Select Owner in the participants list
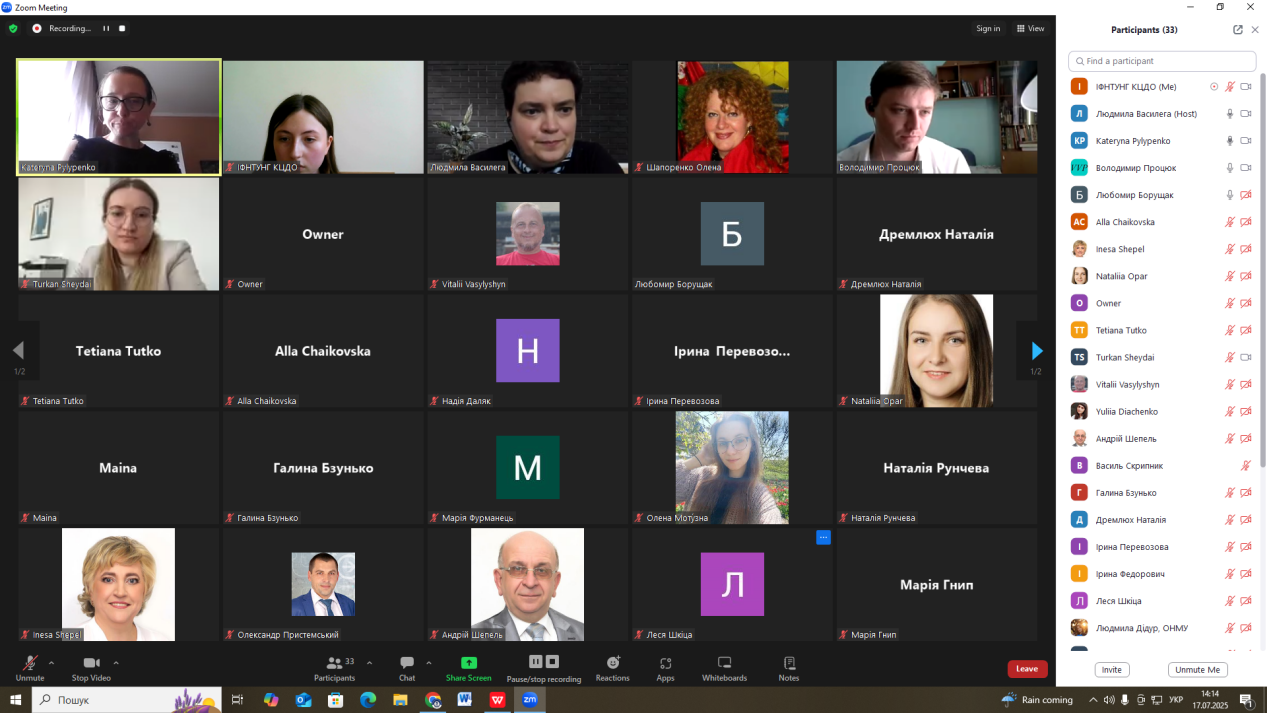This screenshot has height=713, width=1267. click(x=1162, y=303)
